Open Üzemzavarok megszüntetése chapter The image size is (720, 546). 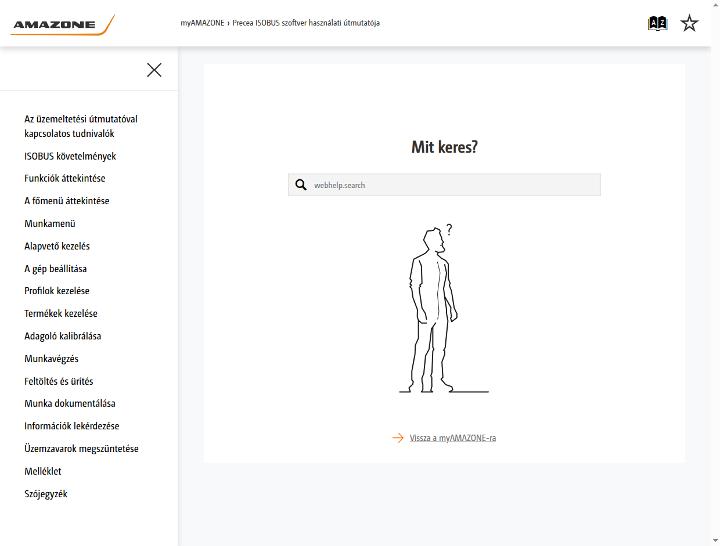[81, 449]
